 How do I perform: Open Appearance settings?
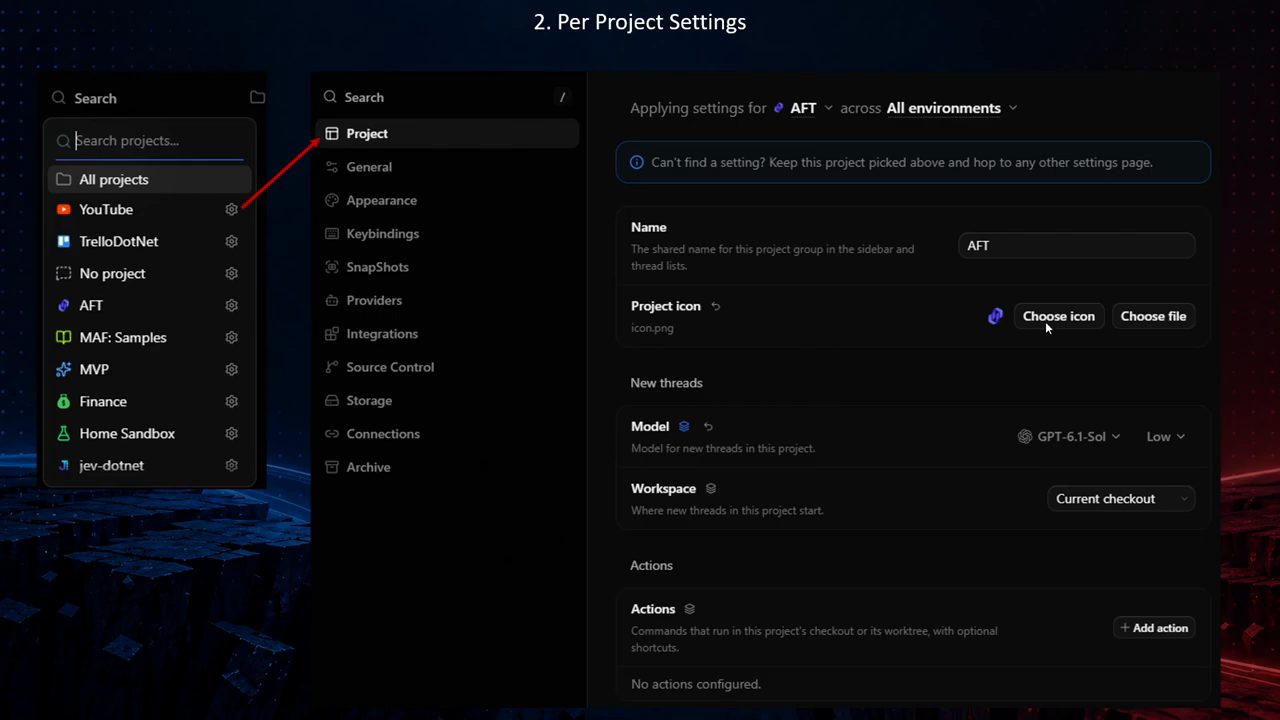coord(447,200)
